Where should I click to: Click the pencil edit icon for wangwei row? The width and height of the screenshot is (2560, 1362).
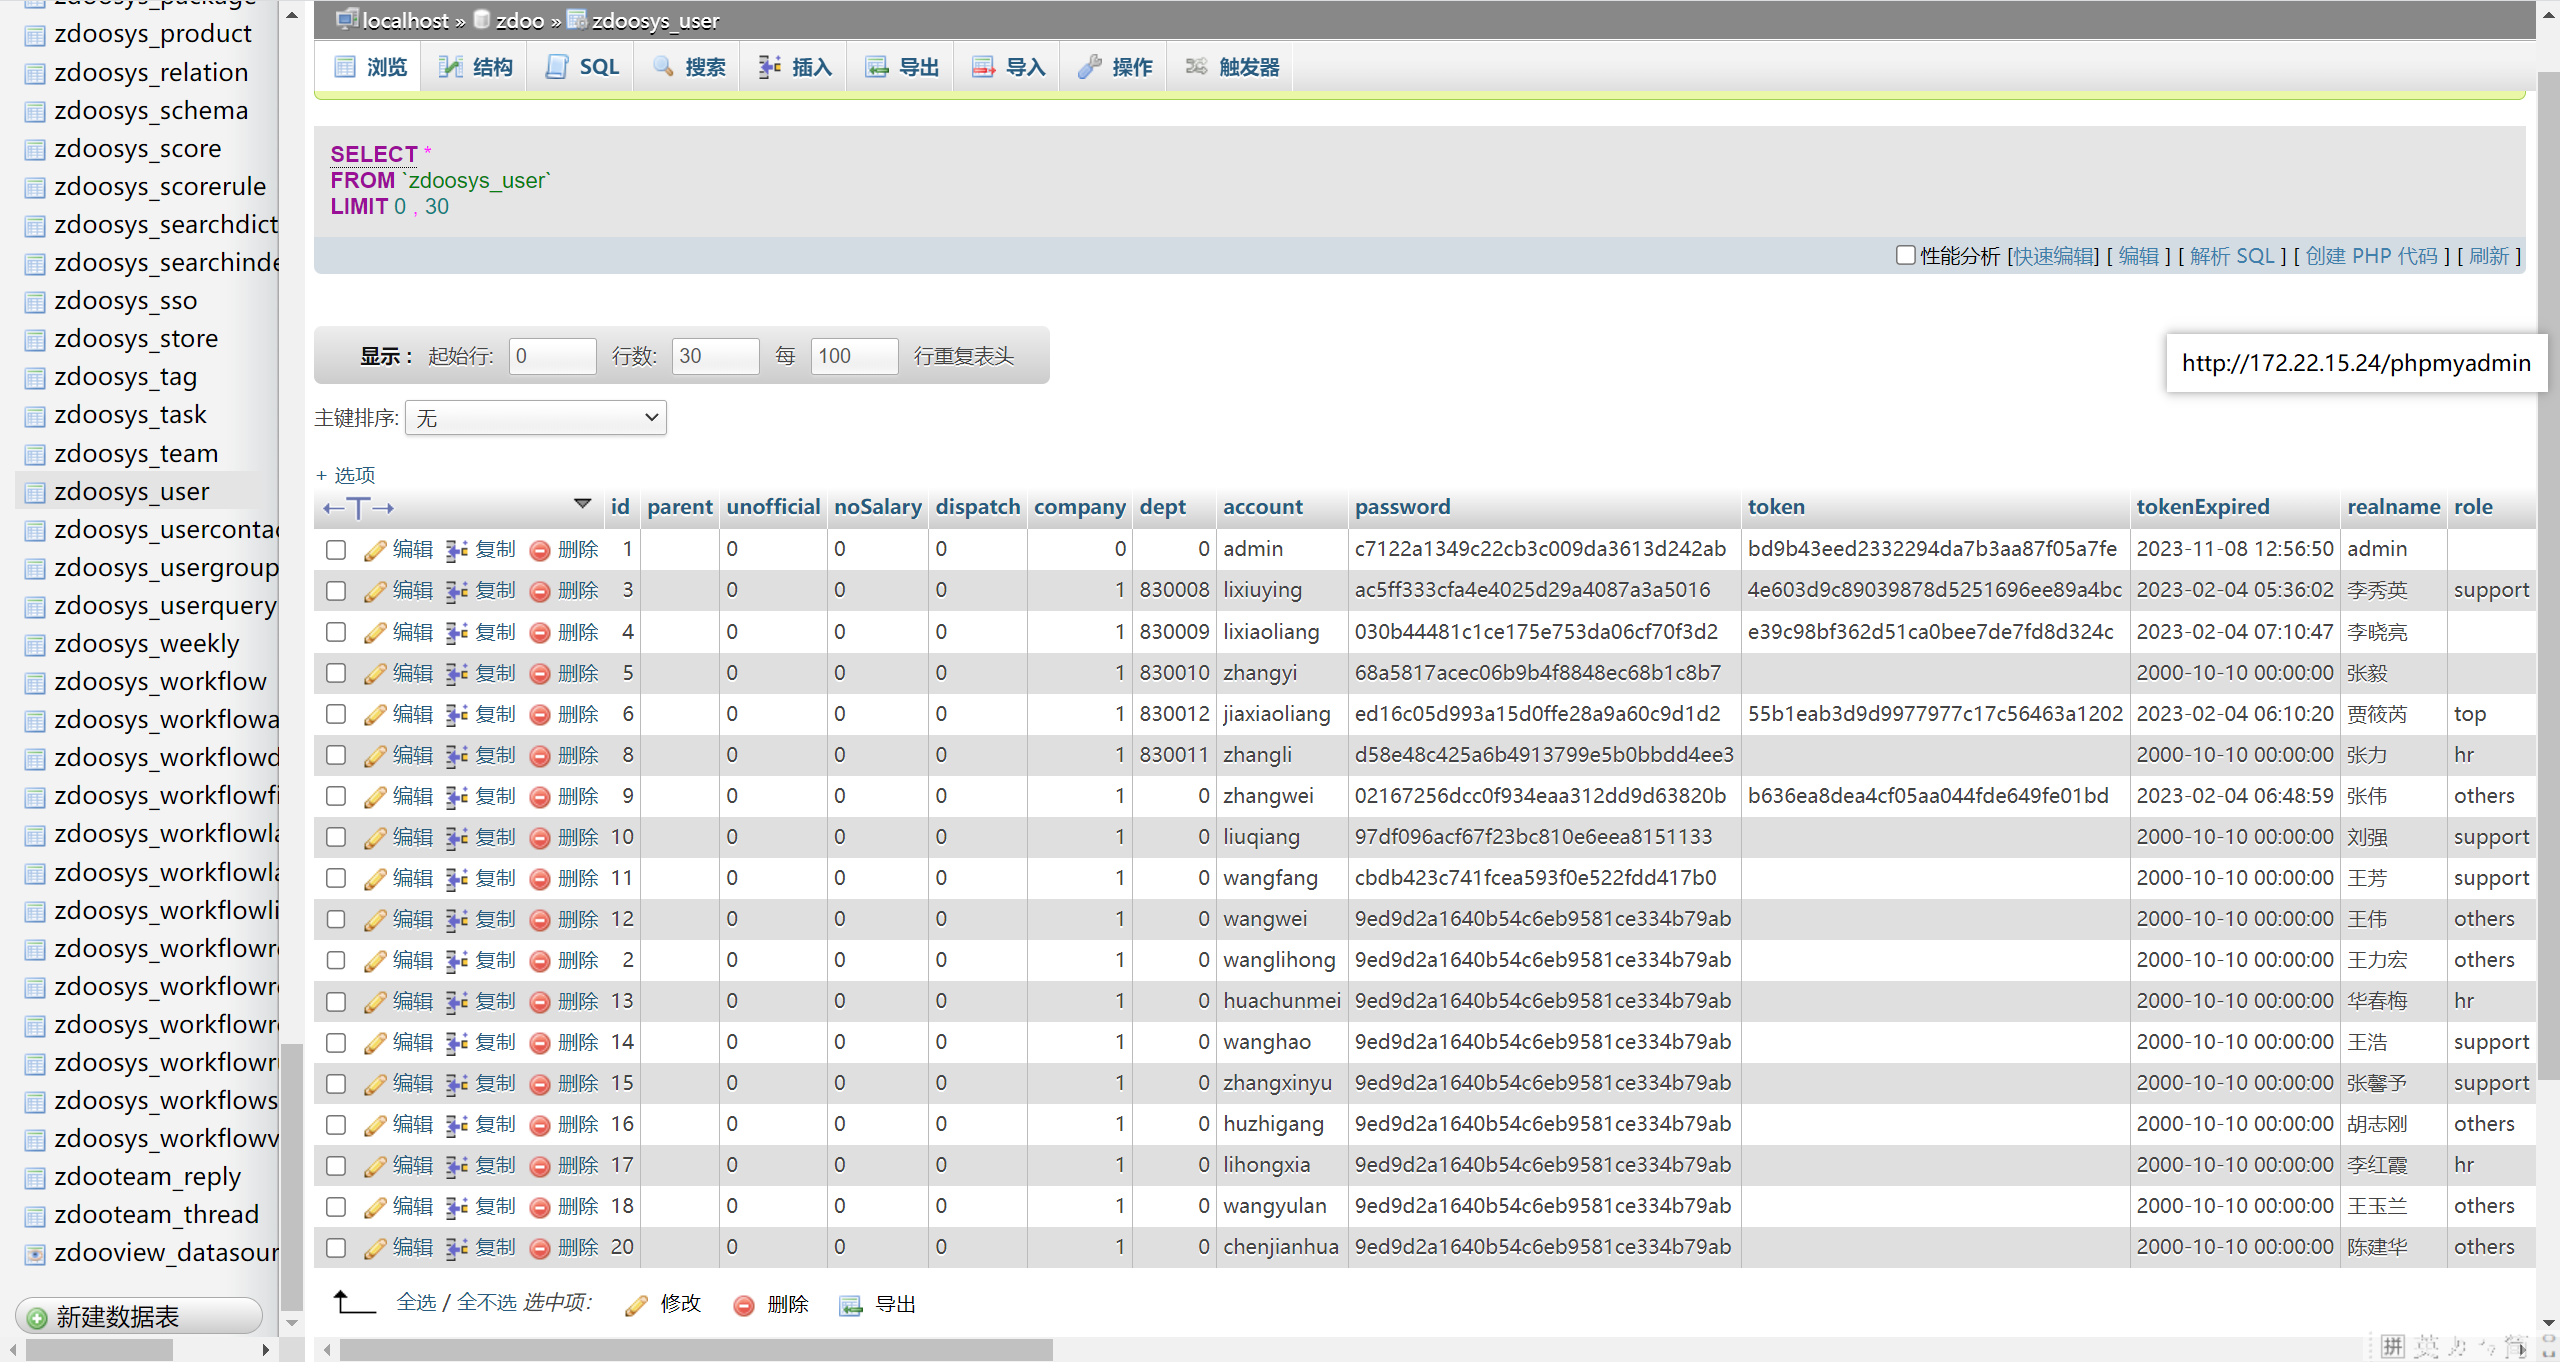pyautogui.click(x=375, y=920)
